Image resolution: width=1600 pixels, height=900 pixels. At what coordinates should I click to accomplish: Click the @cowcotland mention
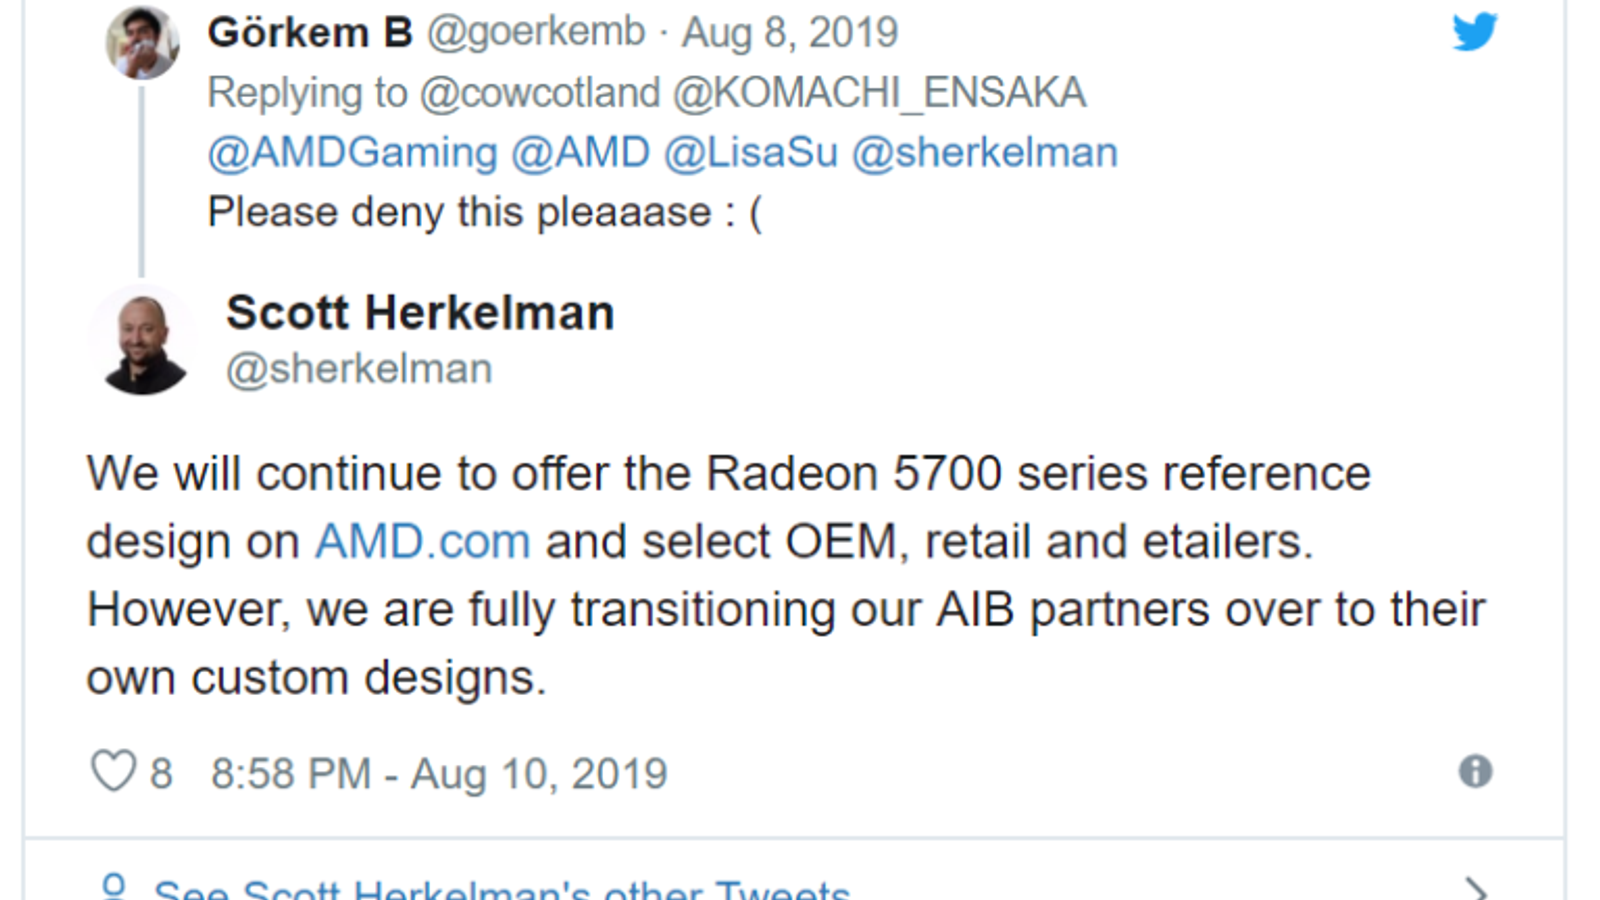(540, 93)
